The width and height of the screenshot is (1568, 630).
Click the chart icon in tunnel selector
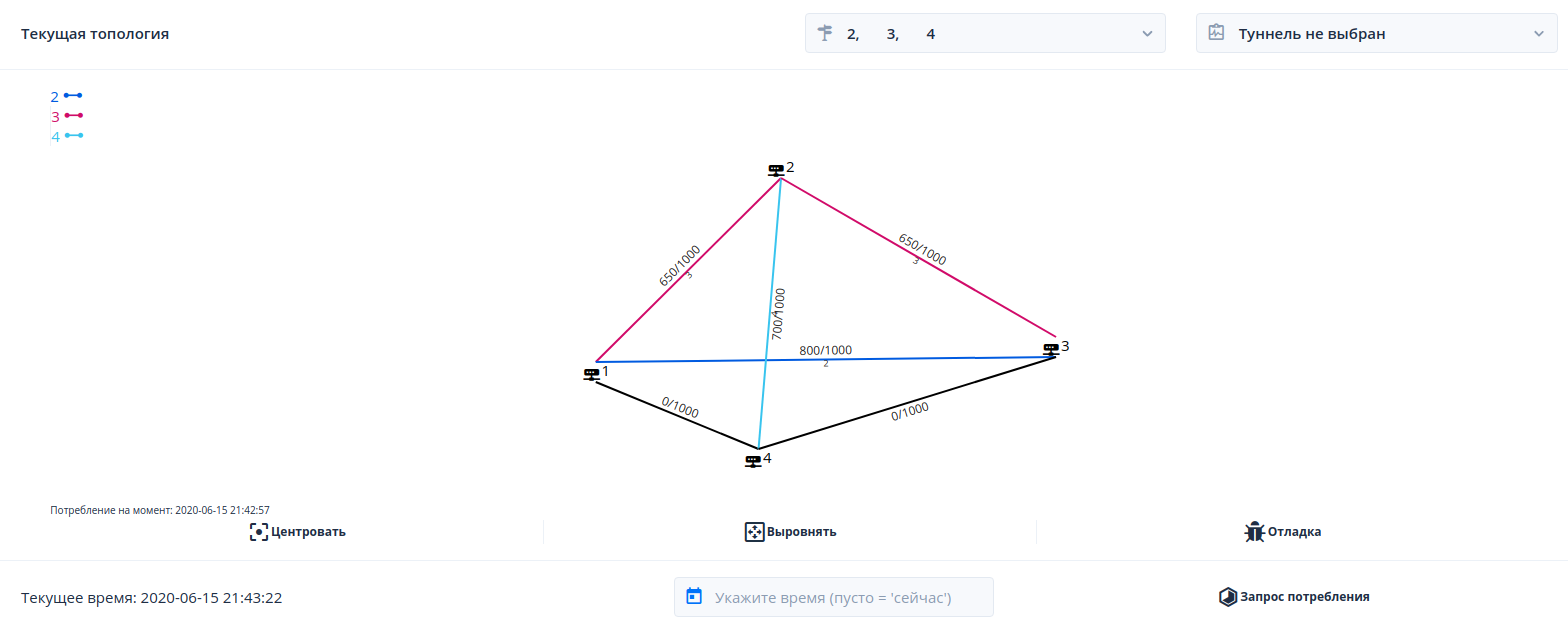(1216, 33)
